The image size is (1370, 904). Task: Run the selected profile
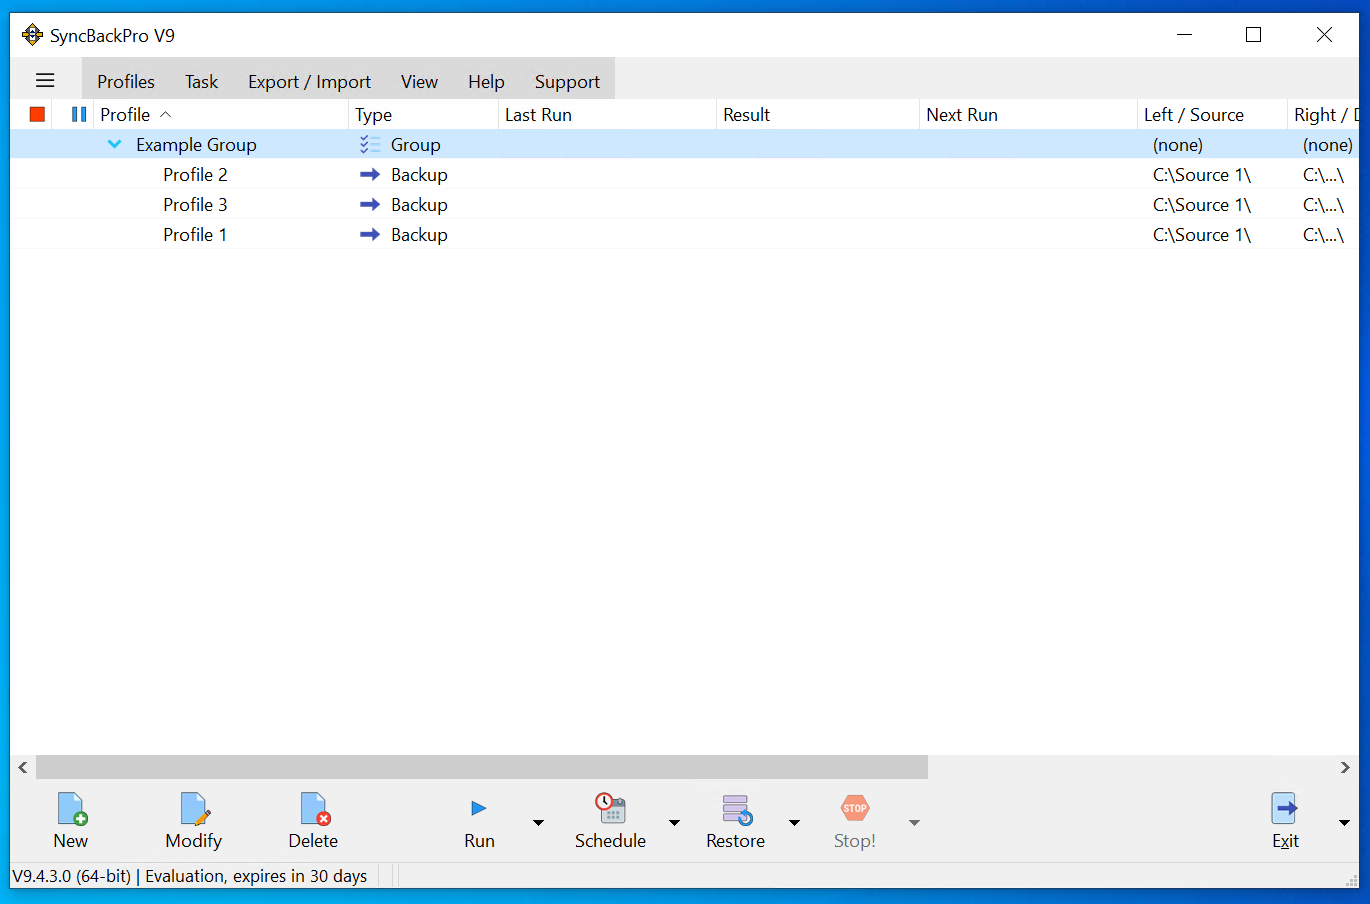[479, 821]
